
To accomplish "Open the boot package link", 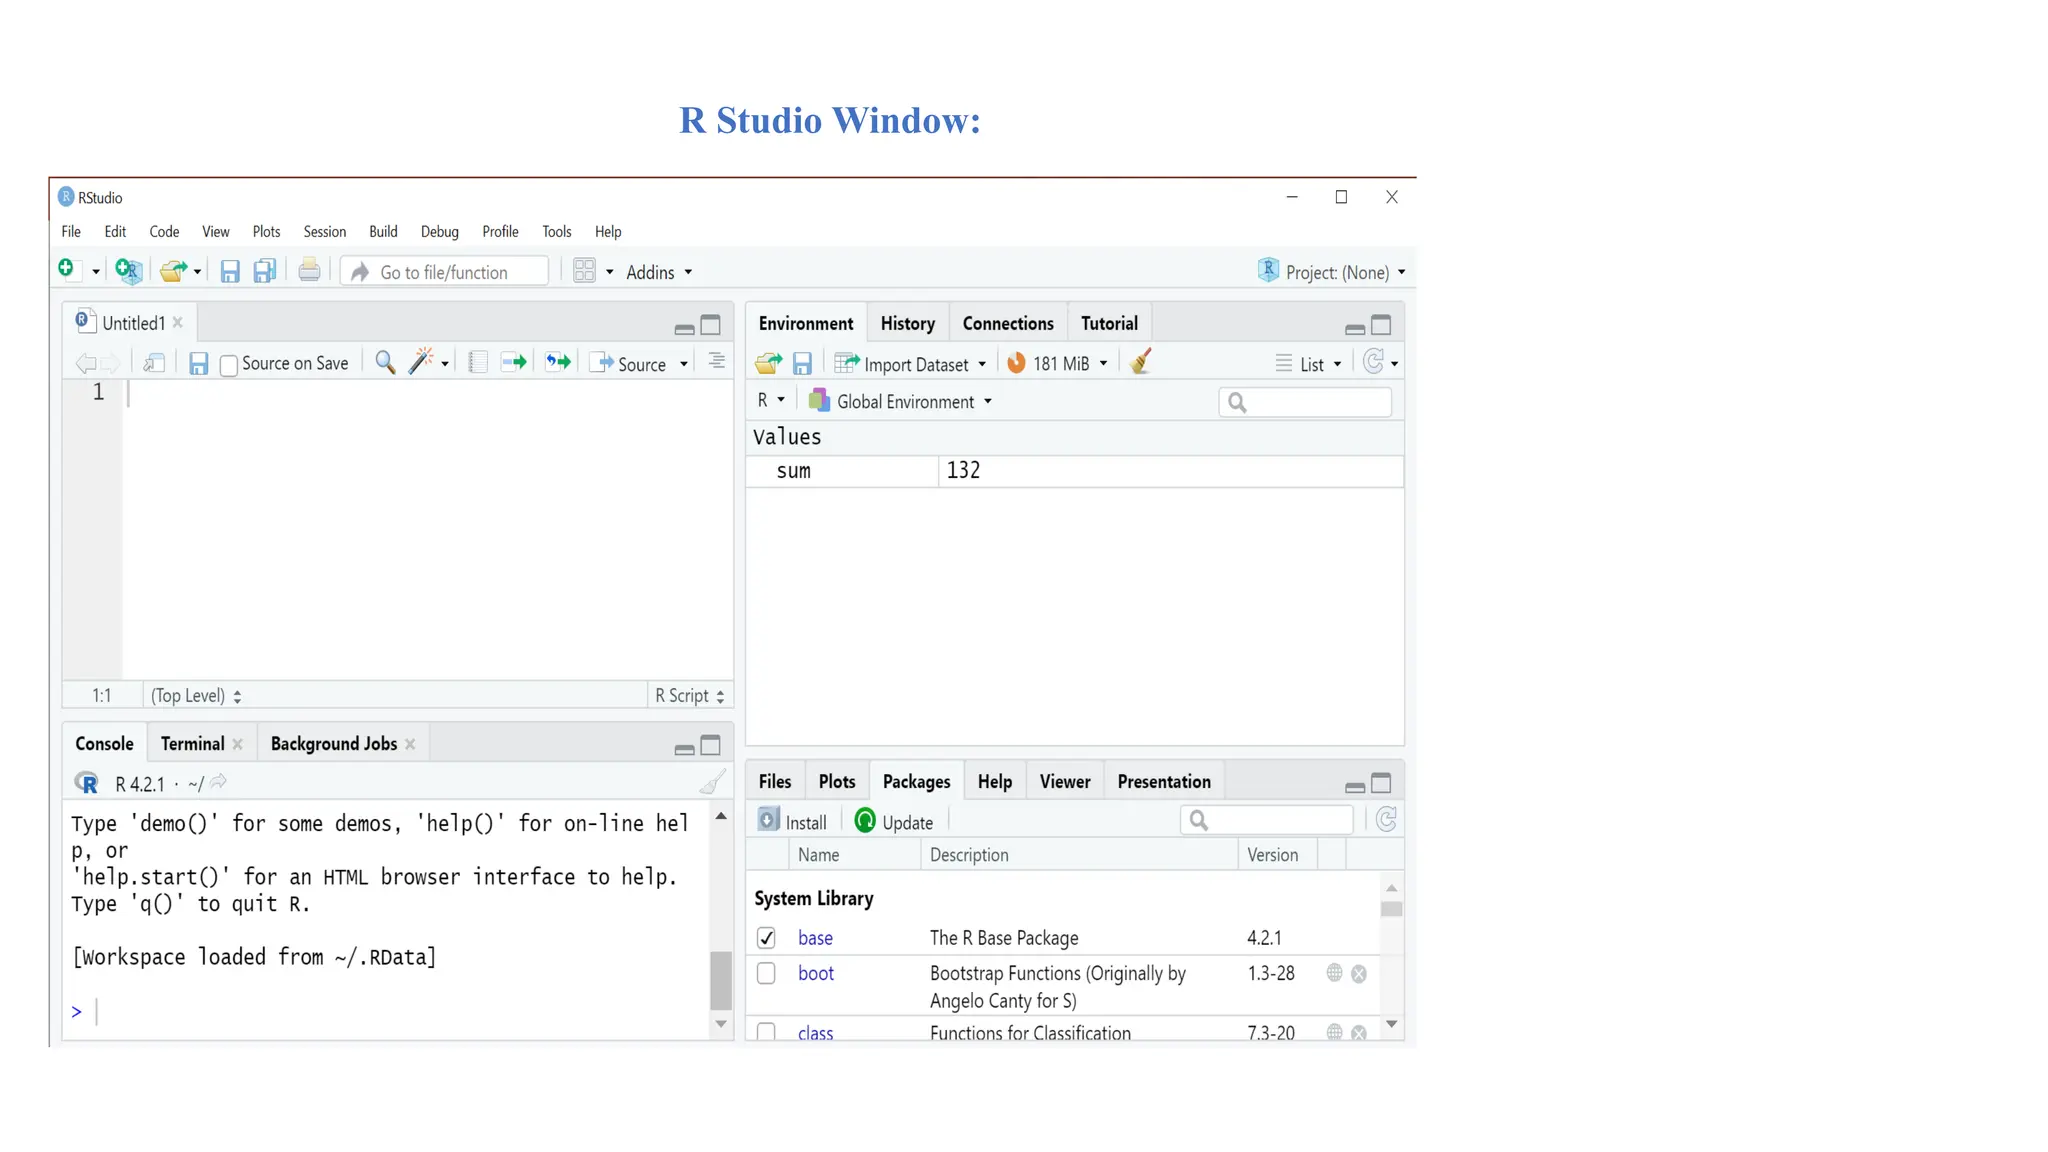I will click(816, 973).
